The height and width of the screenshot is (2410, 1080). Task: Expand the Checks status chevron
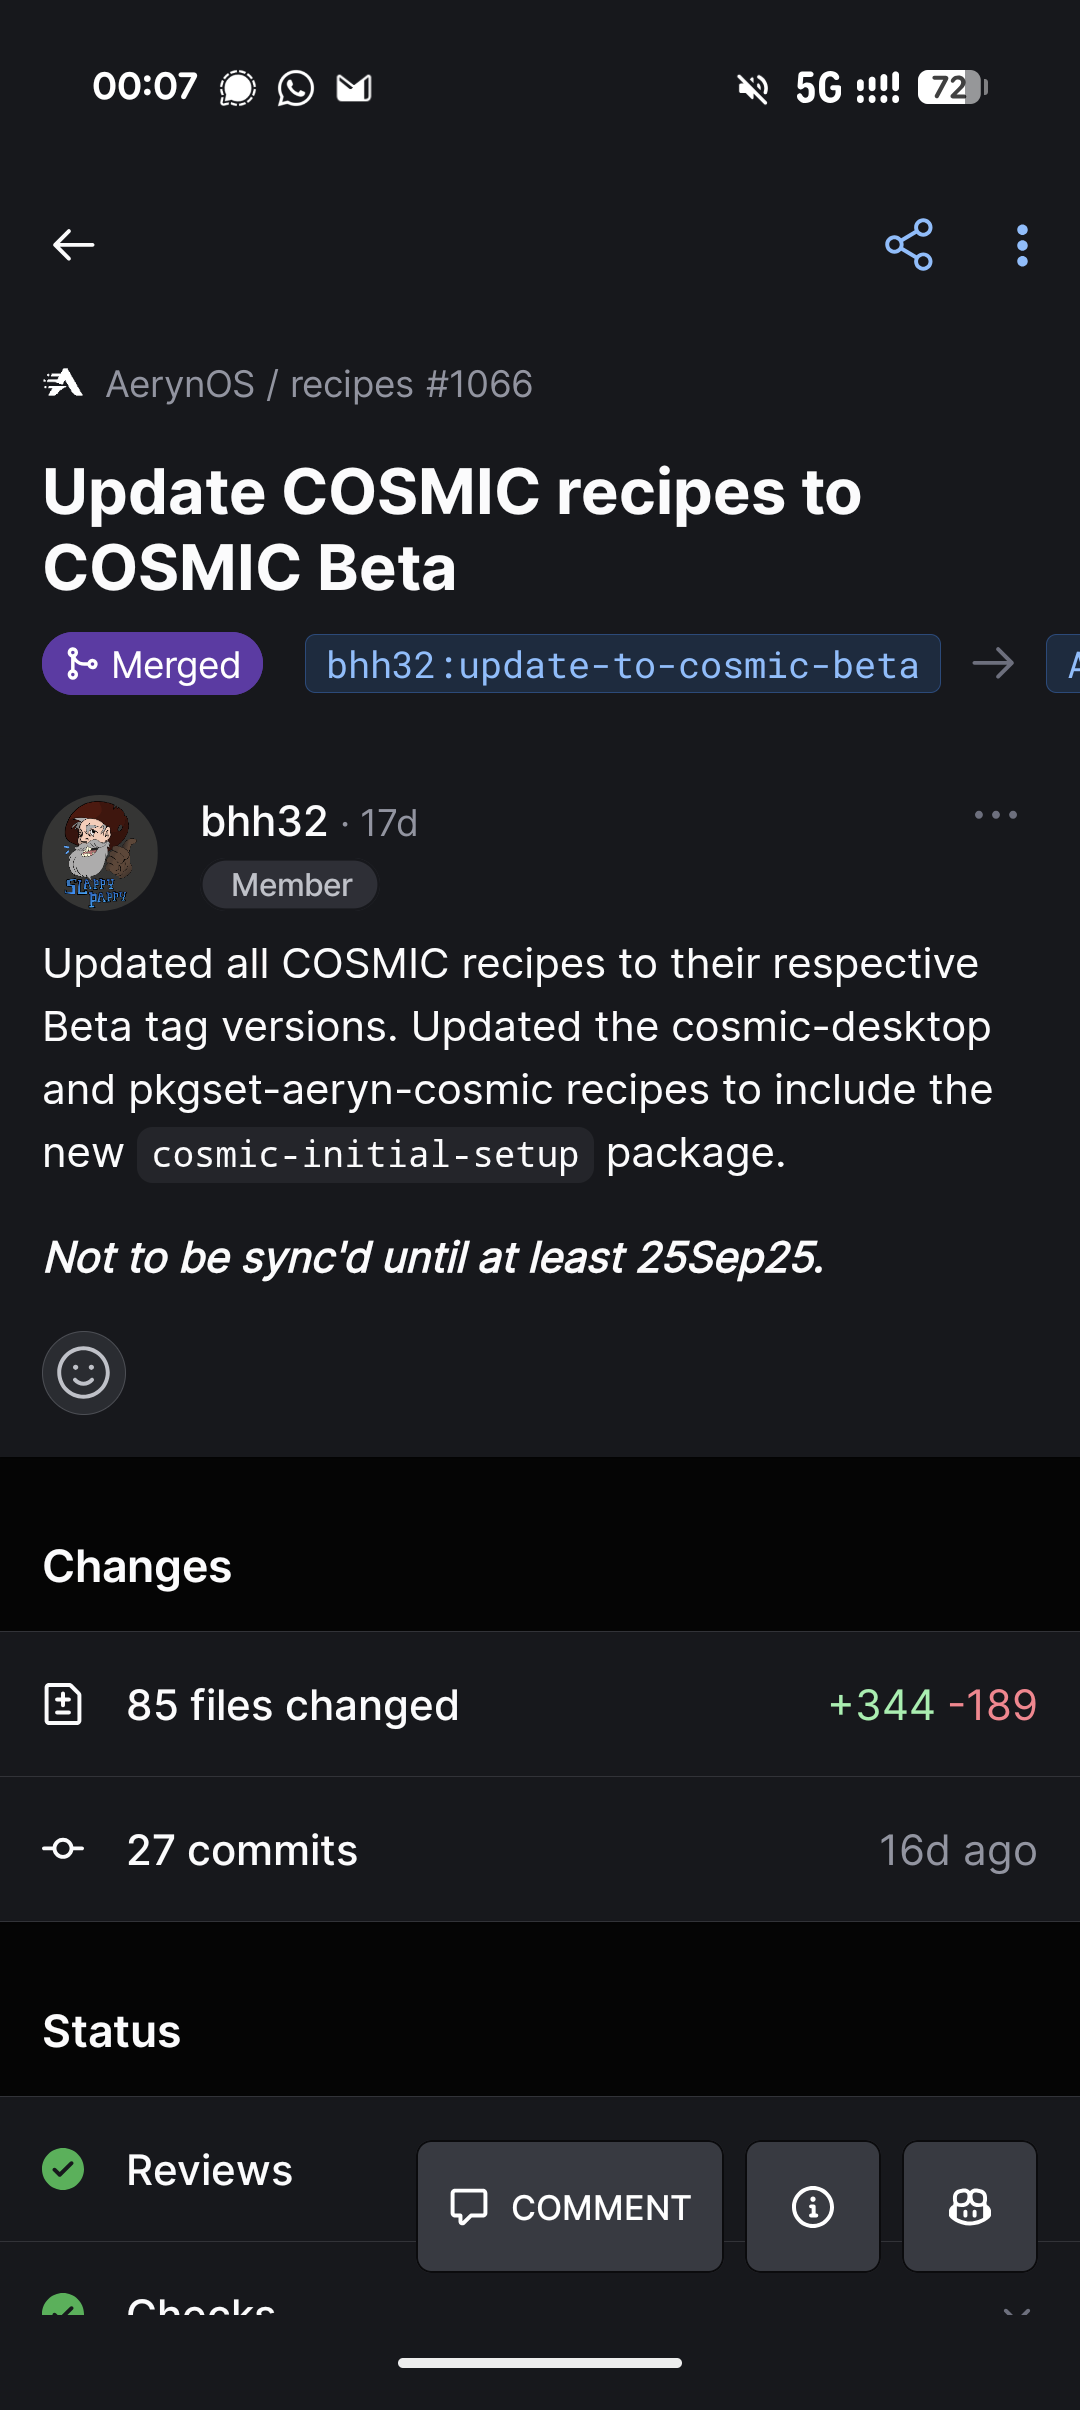[x=1017, y=2312]
